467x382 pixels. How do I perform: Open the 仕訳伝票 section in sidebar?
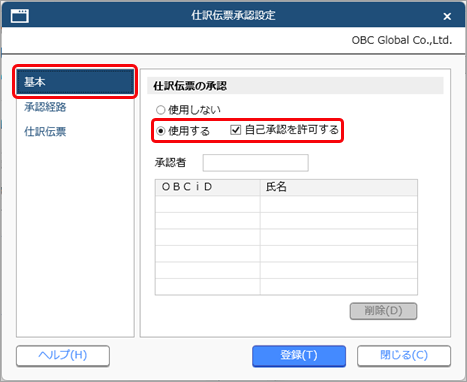tap(45, 132)
